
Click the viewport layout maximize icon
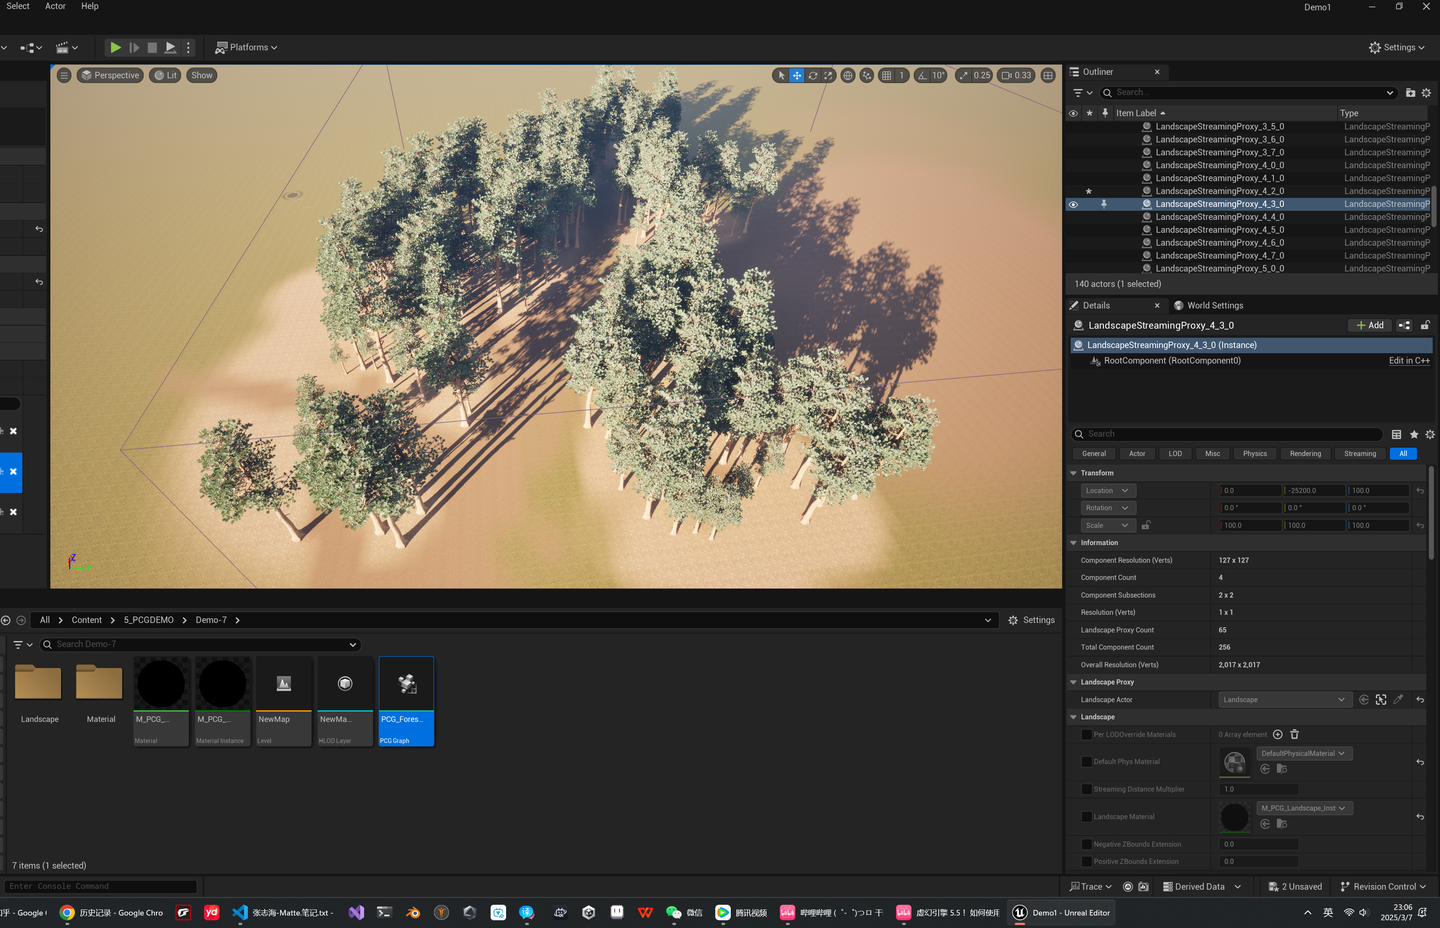pos(1048,75)
